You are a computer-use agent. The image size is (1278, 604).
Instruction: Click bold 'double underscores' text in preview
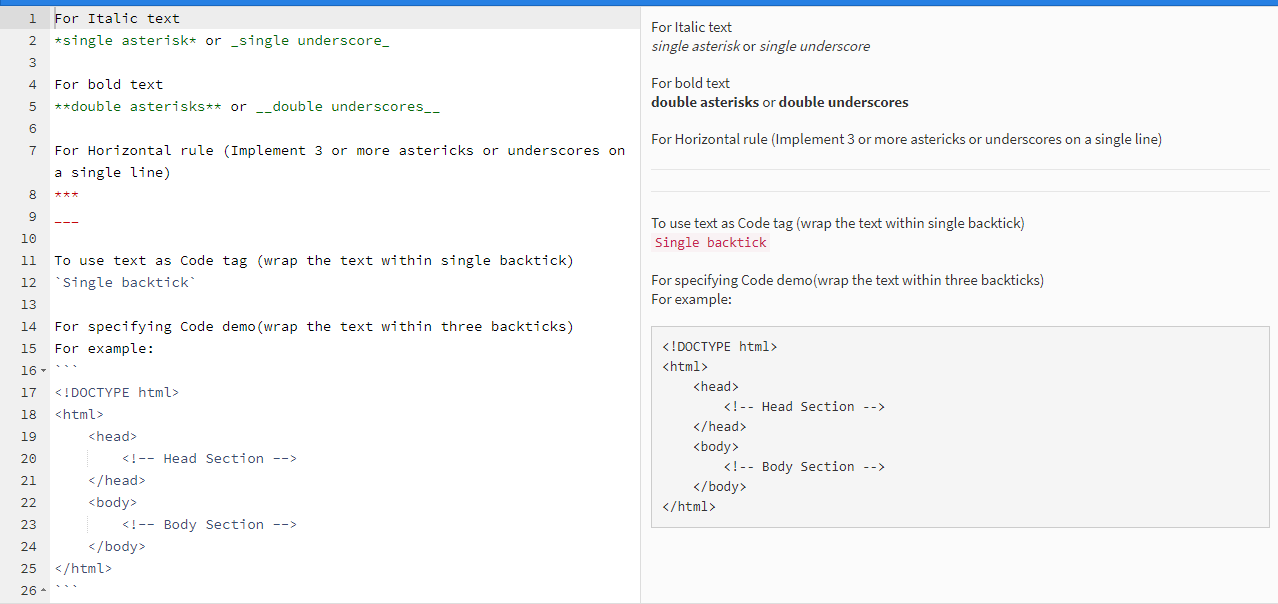pos(843,102)
